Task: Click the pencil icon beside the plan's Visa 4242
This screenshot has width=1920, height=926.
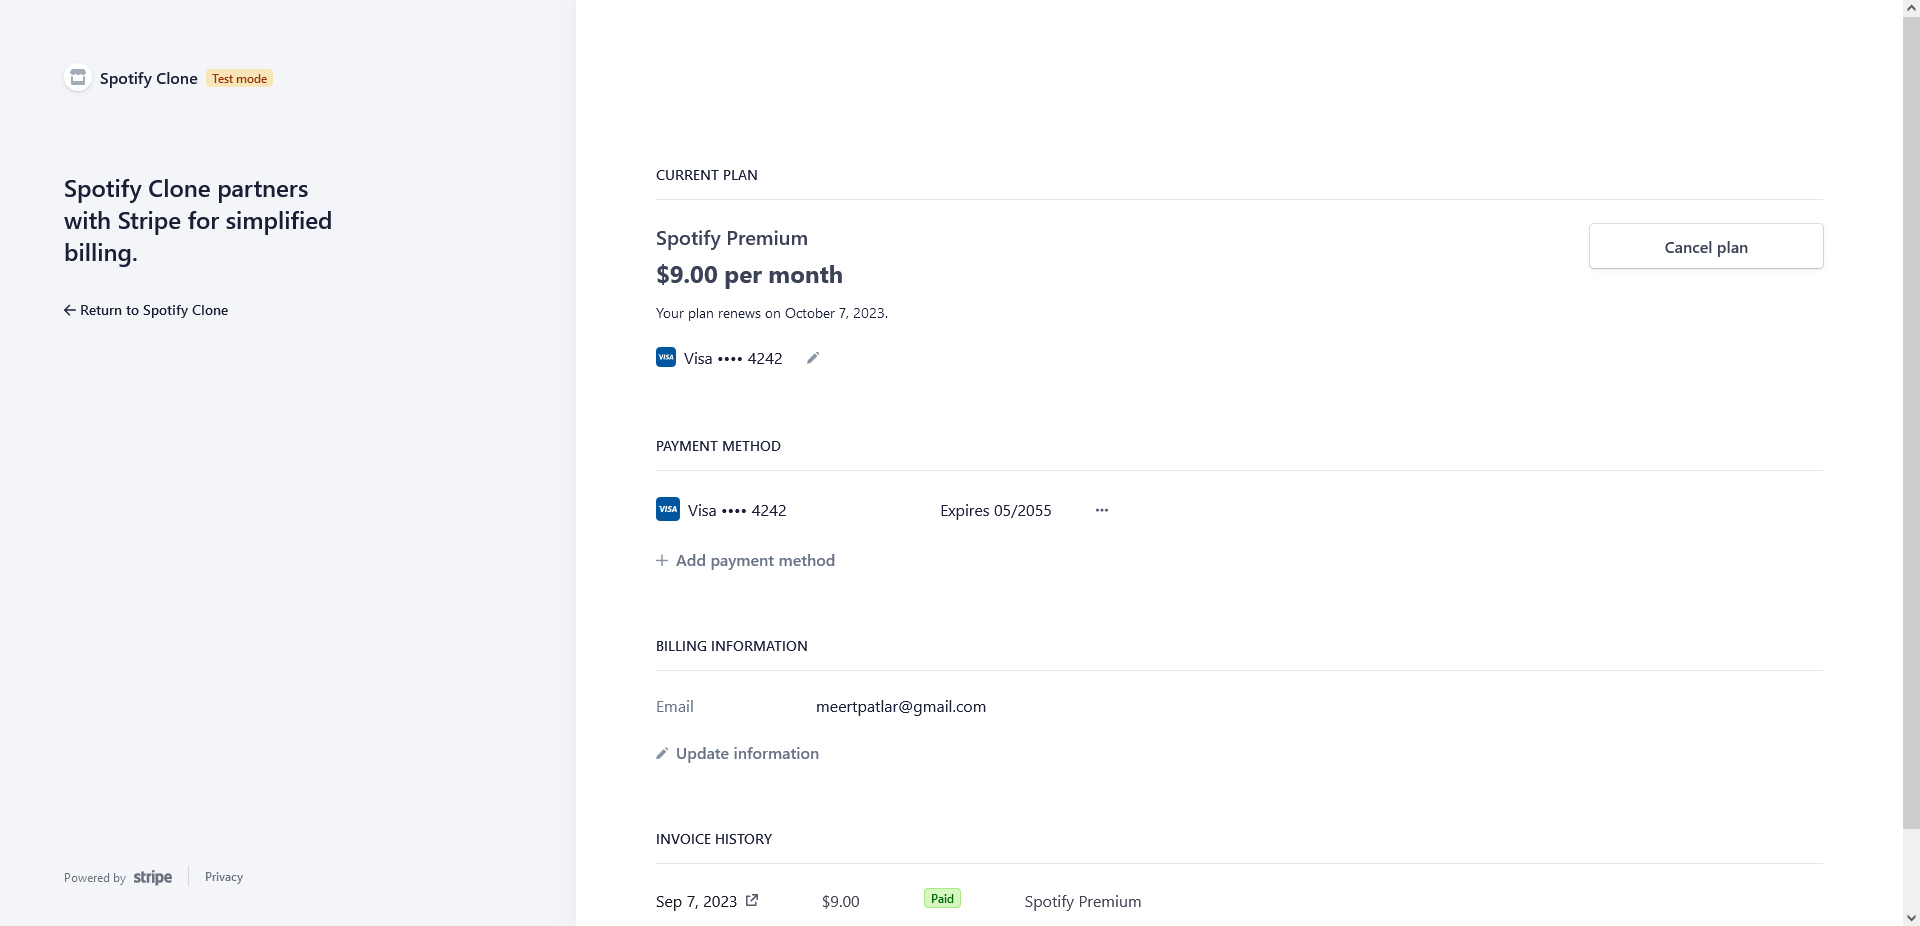Action: 813,358
